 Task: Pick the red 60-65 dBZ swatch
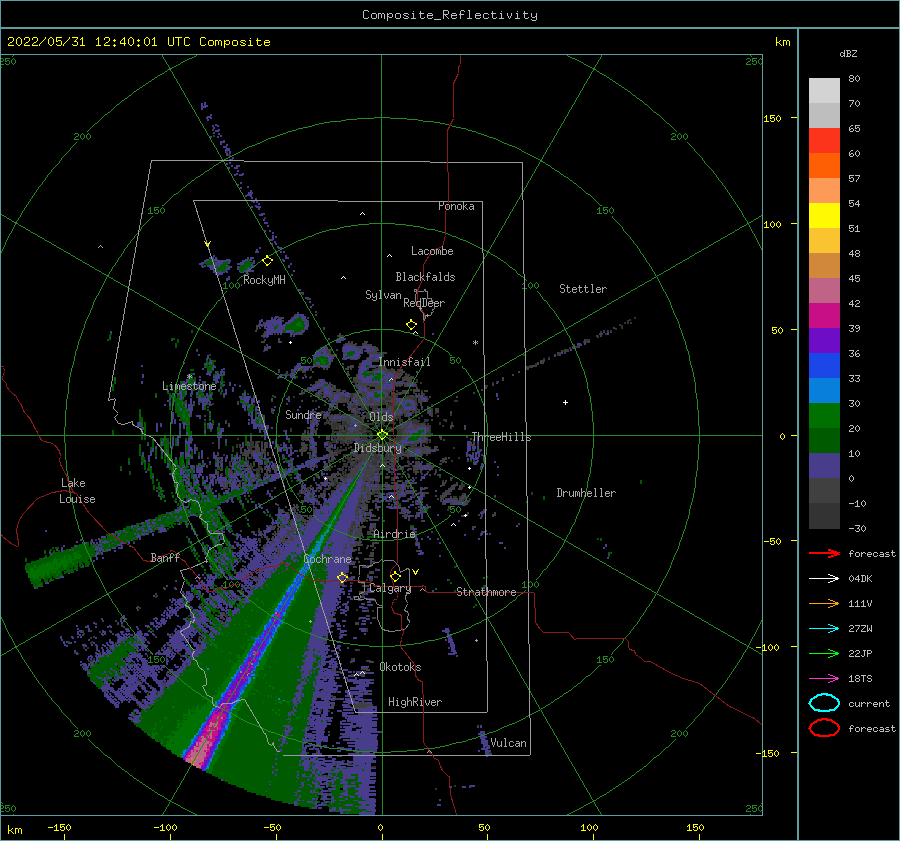824,141
